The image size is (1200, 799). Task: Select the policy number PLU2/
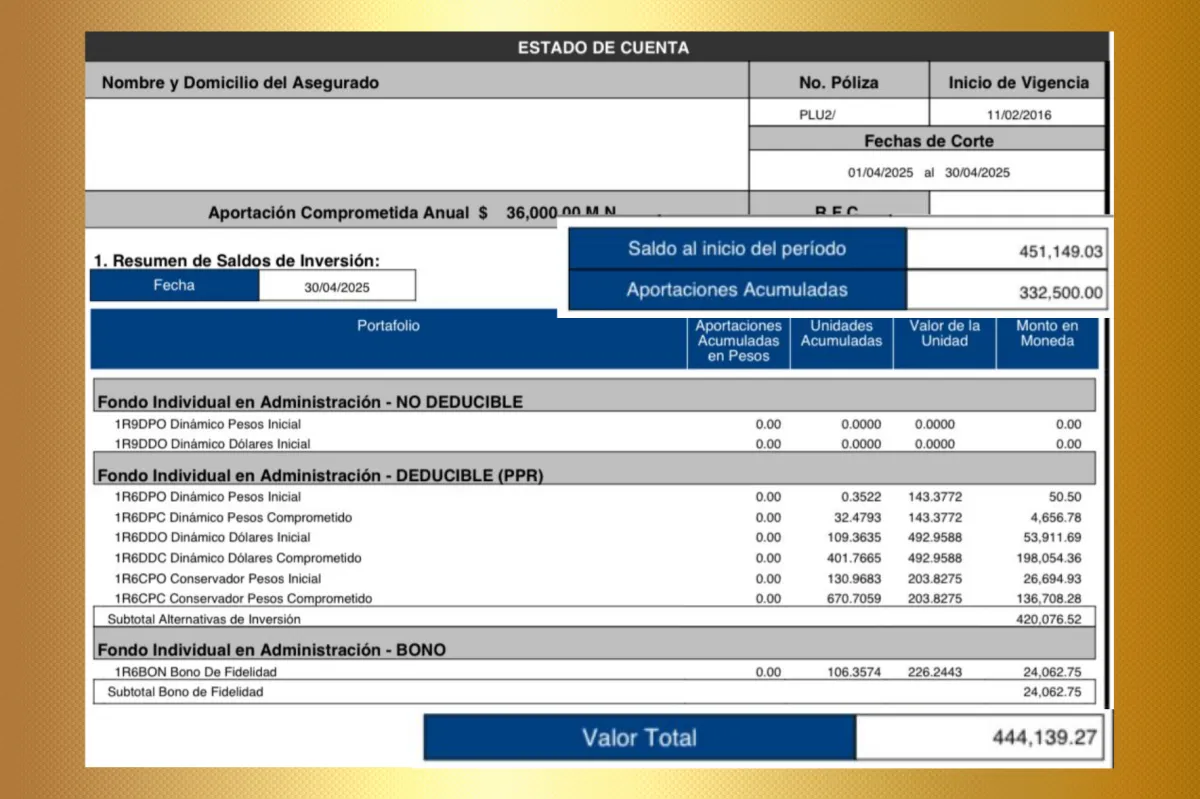click(816, 115)
